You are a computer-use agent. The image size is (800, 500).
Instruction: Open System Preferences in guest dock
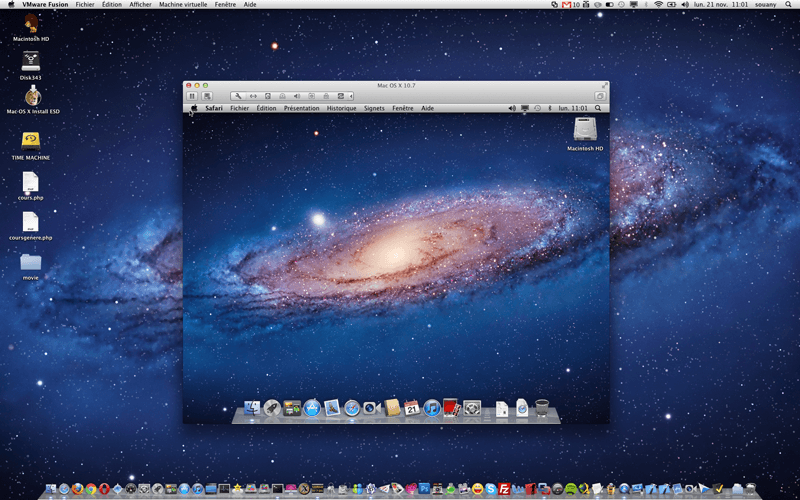[472, 408]
